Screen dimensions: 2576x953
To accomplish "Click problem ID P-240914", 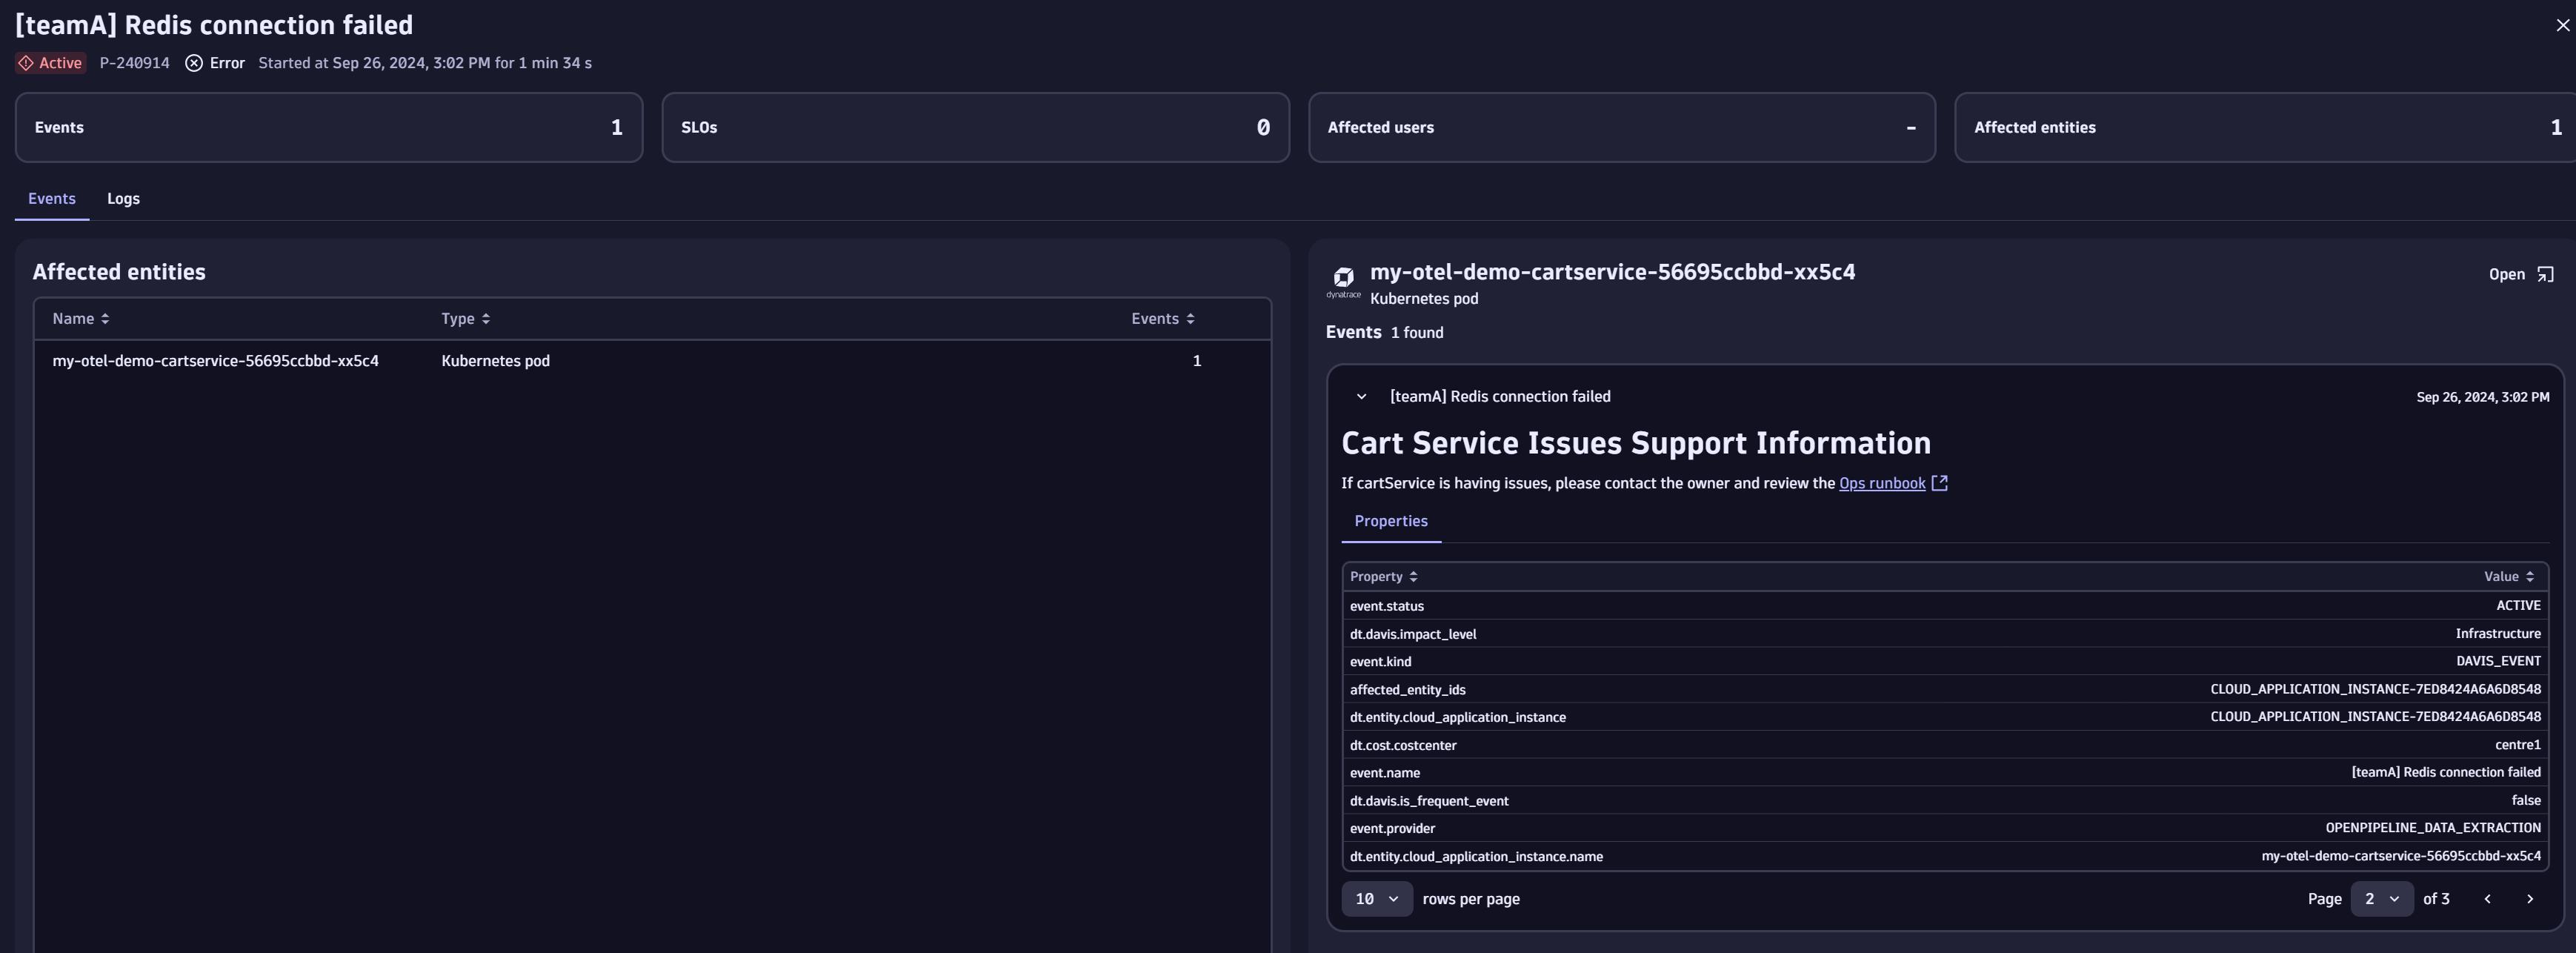I will (134, 63).
